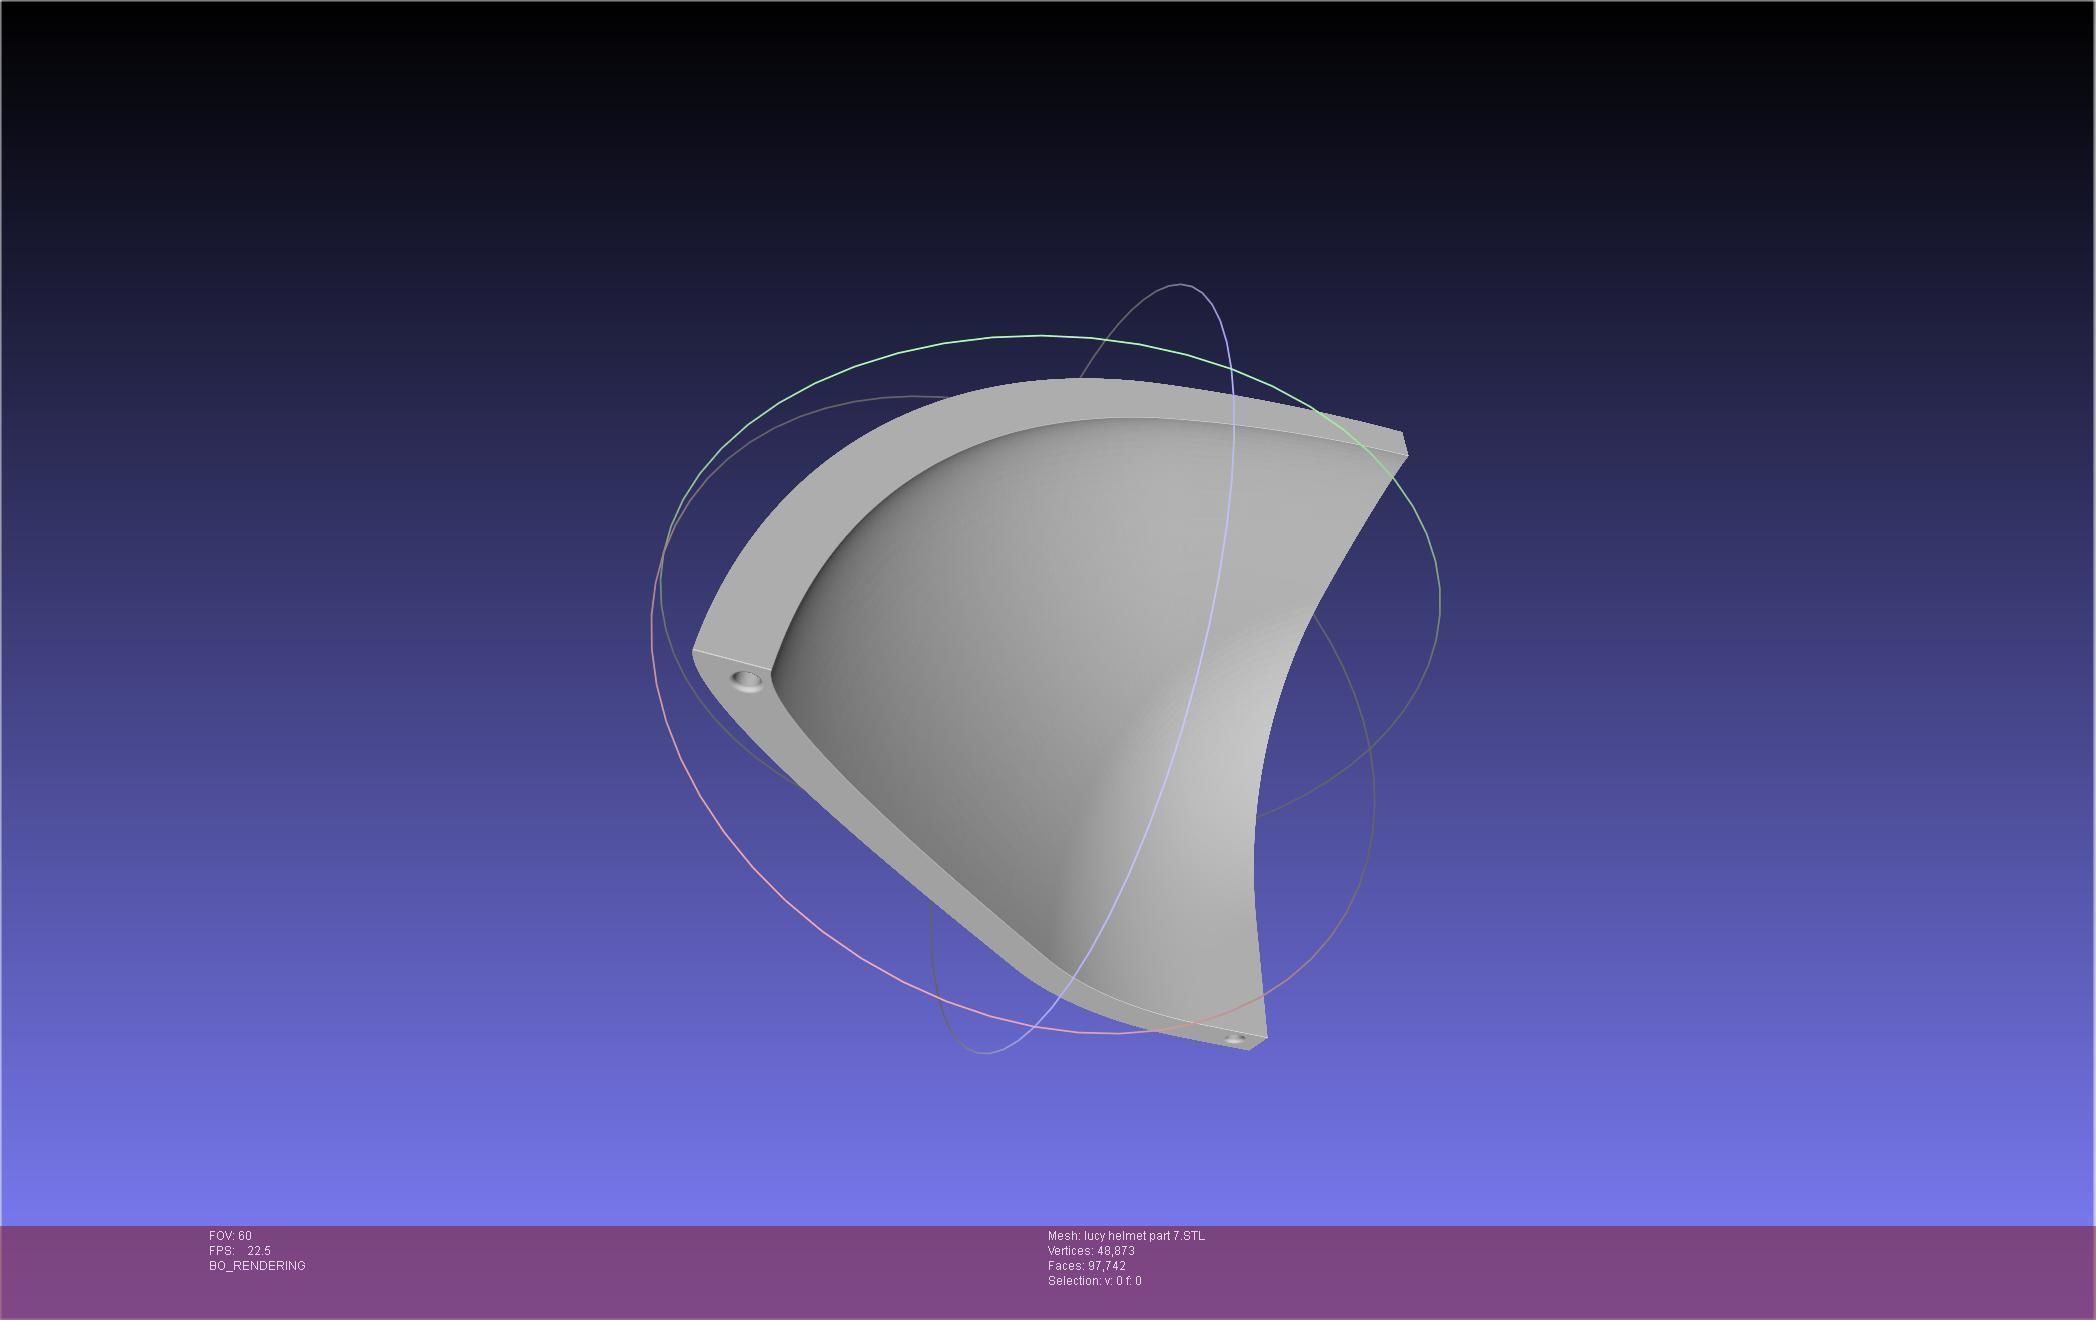The width and height of the screenshot is (2096, 1320).
Task: Click the 'FOV: 60' status text
Action: 230,1236
